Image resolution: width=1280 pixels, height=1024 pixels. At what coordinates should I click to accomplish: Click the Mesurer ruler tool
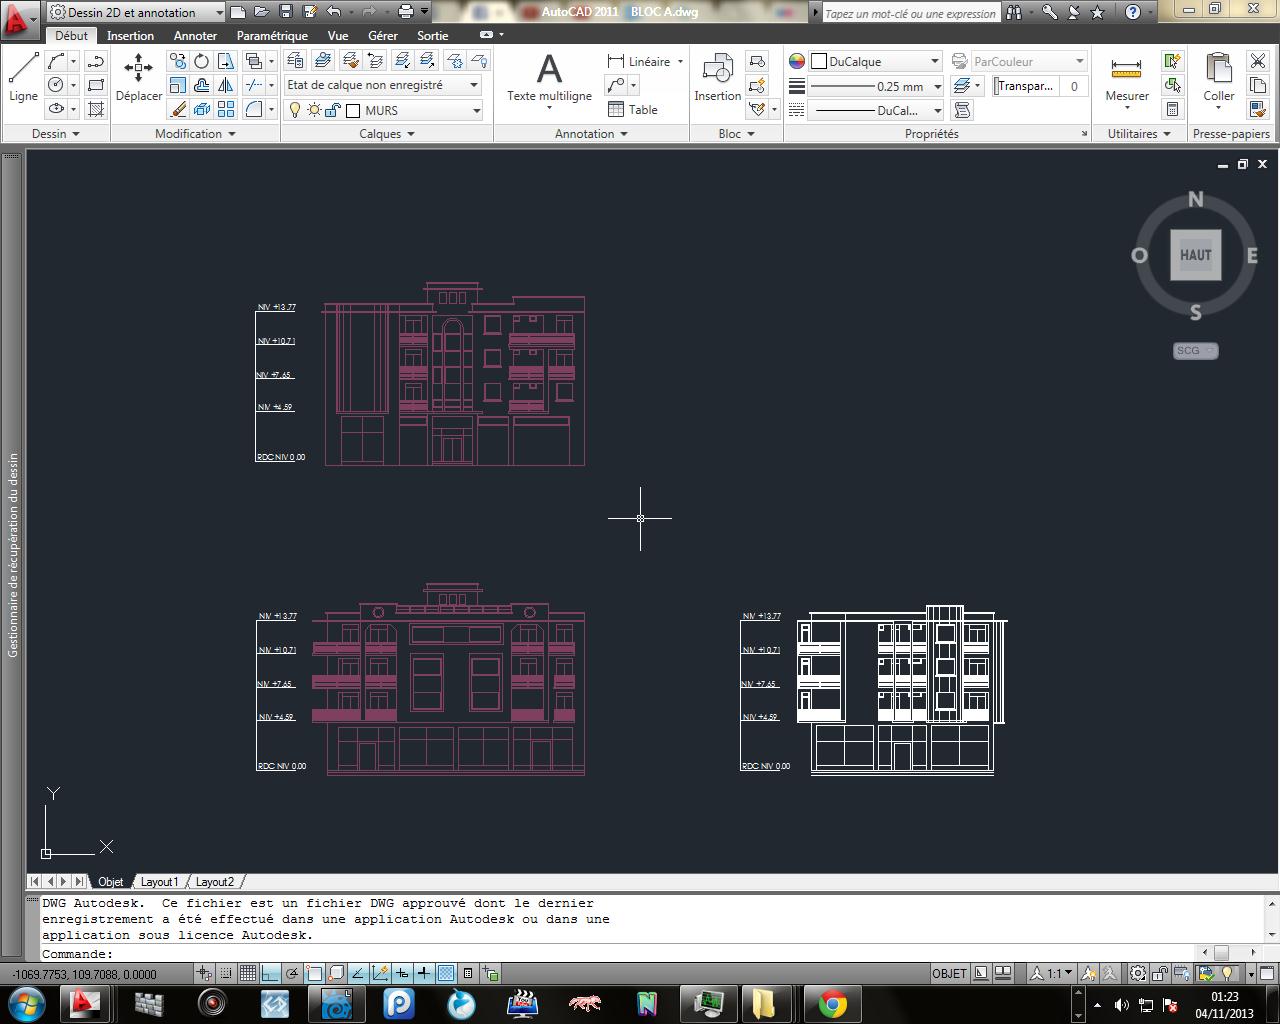pos(1126,77)
